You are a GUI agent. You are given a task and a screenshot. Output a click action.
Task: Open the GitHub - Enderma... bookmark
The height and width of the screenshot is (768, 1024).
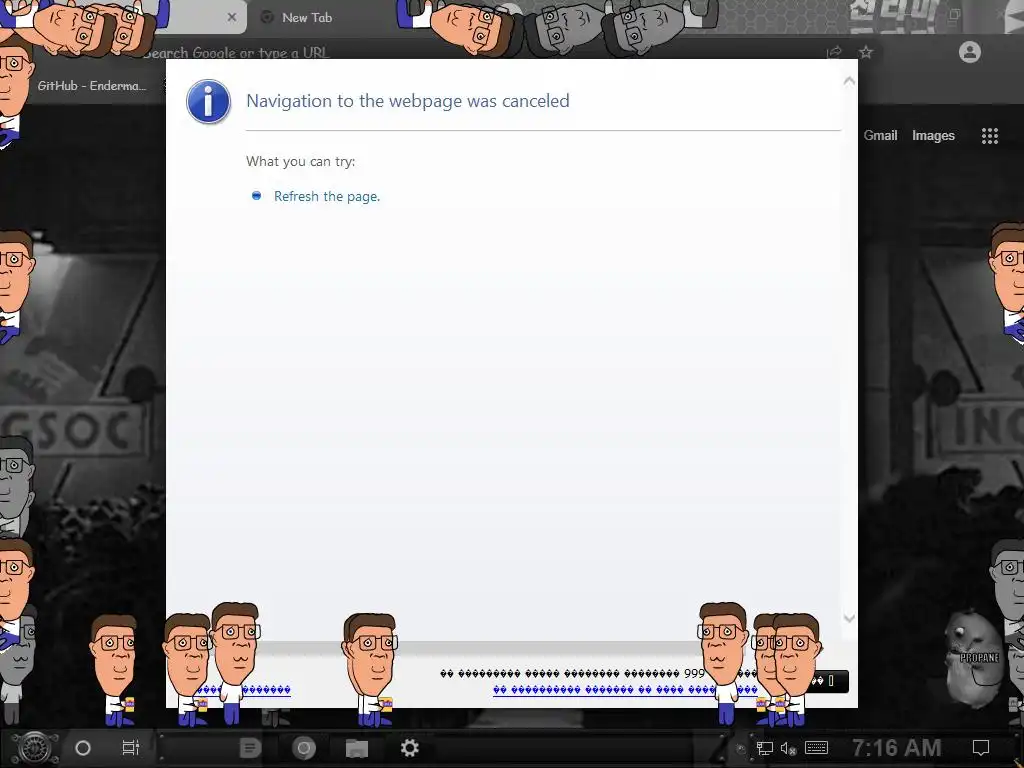[91, 86]
